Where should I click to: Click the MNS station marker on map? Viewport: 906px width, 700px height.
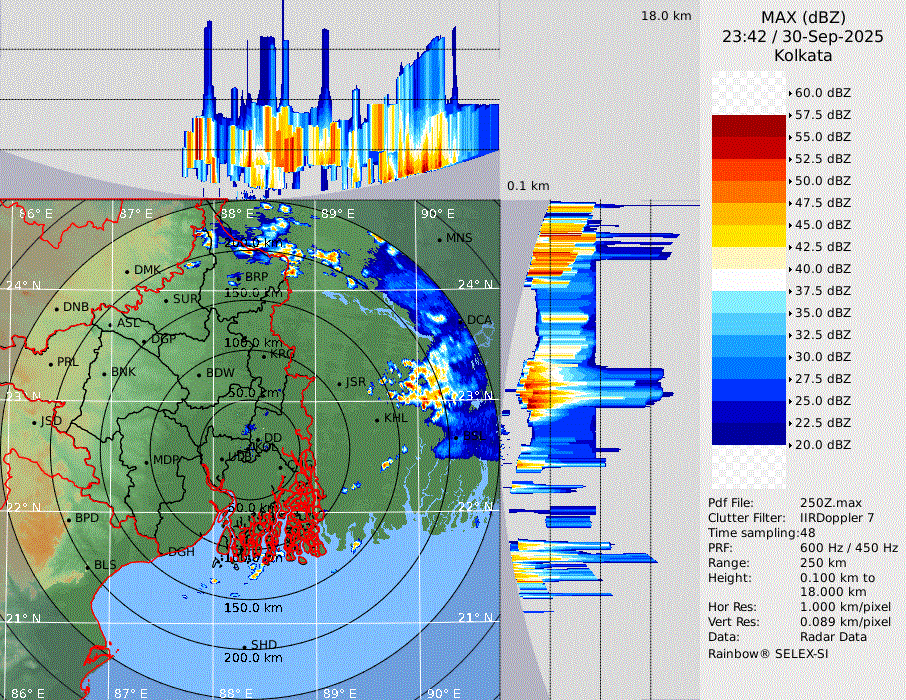pyautogui.click(x=439, y=239)
